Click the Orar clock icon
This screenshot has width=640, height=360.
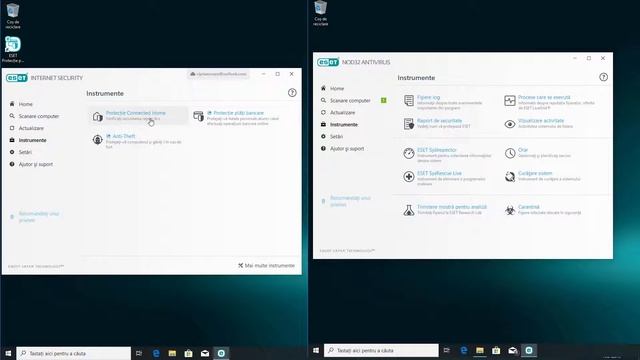tap(510, 153)
